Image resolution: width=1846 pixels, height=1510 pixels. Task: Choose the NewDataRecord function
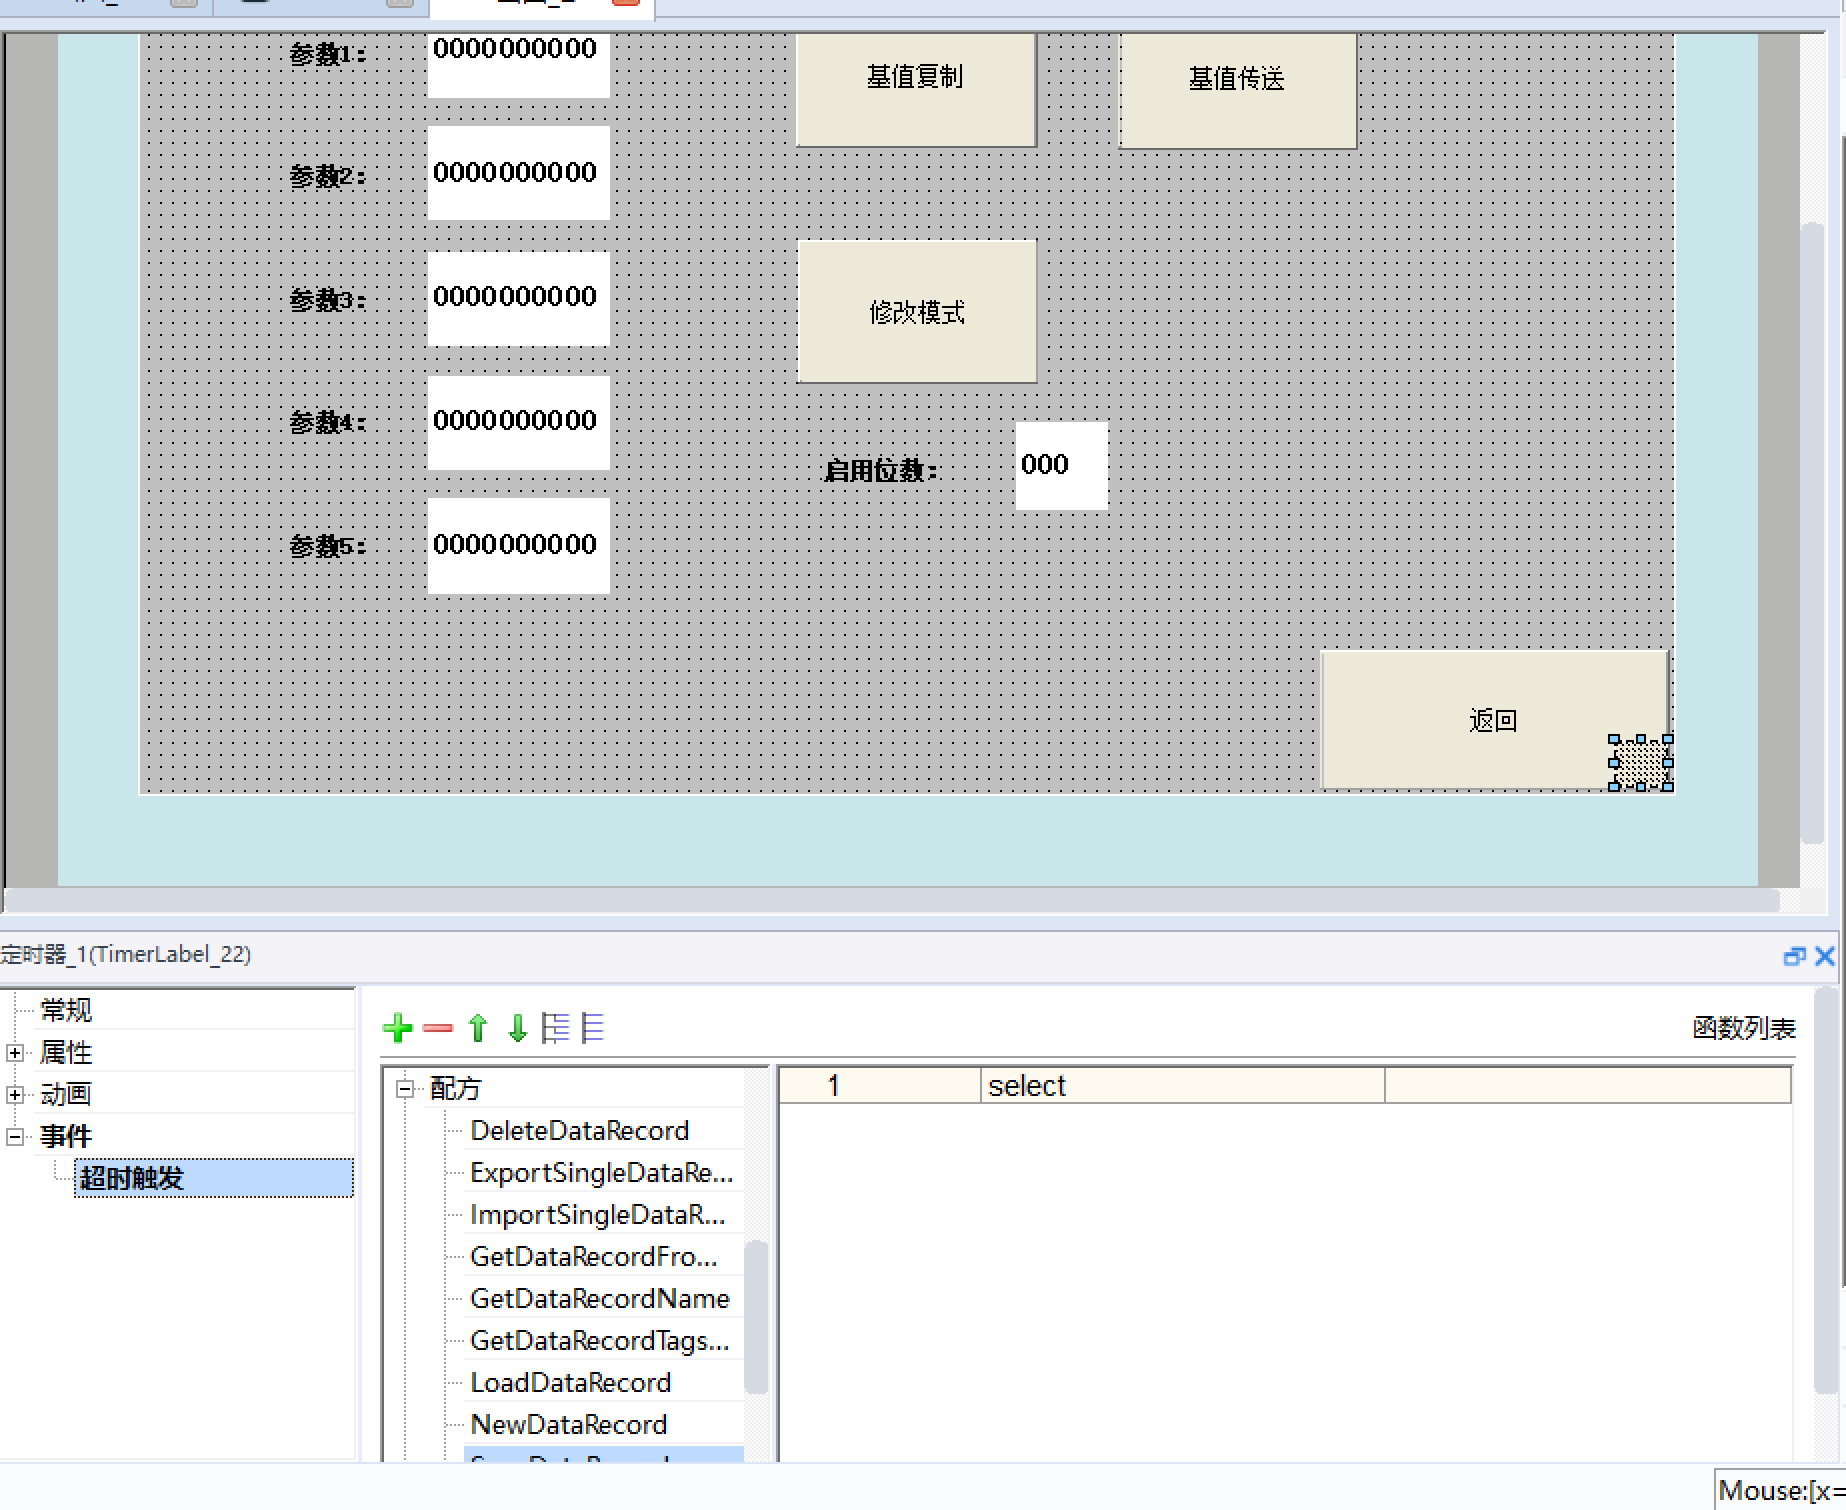click(569, 1424)
